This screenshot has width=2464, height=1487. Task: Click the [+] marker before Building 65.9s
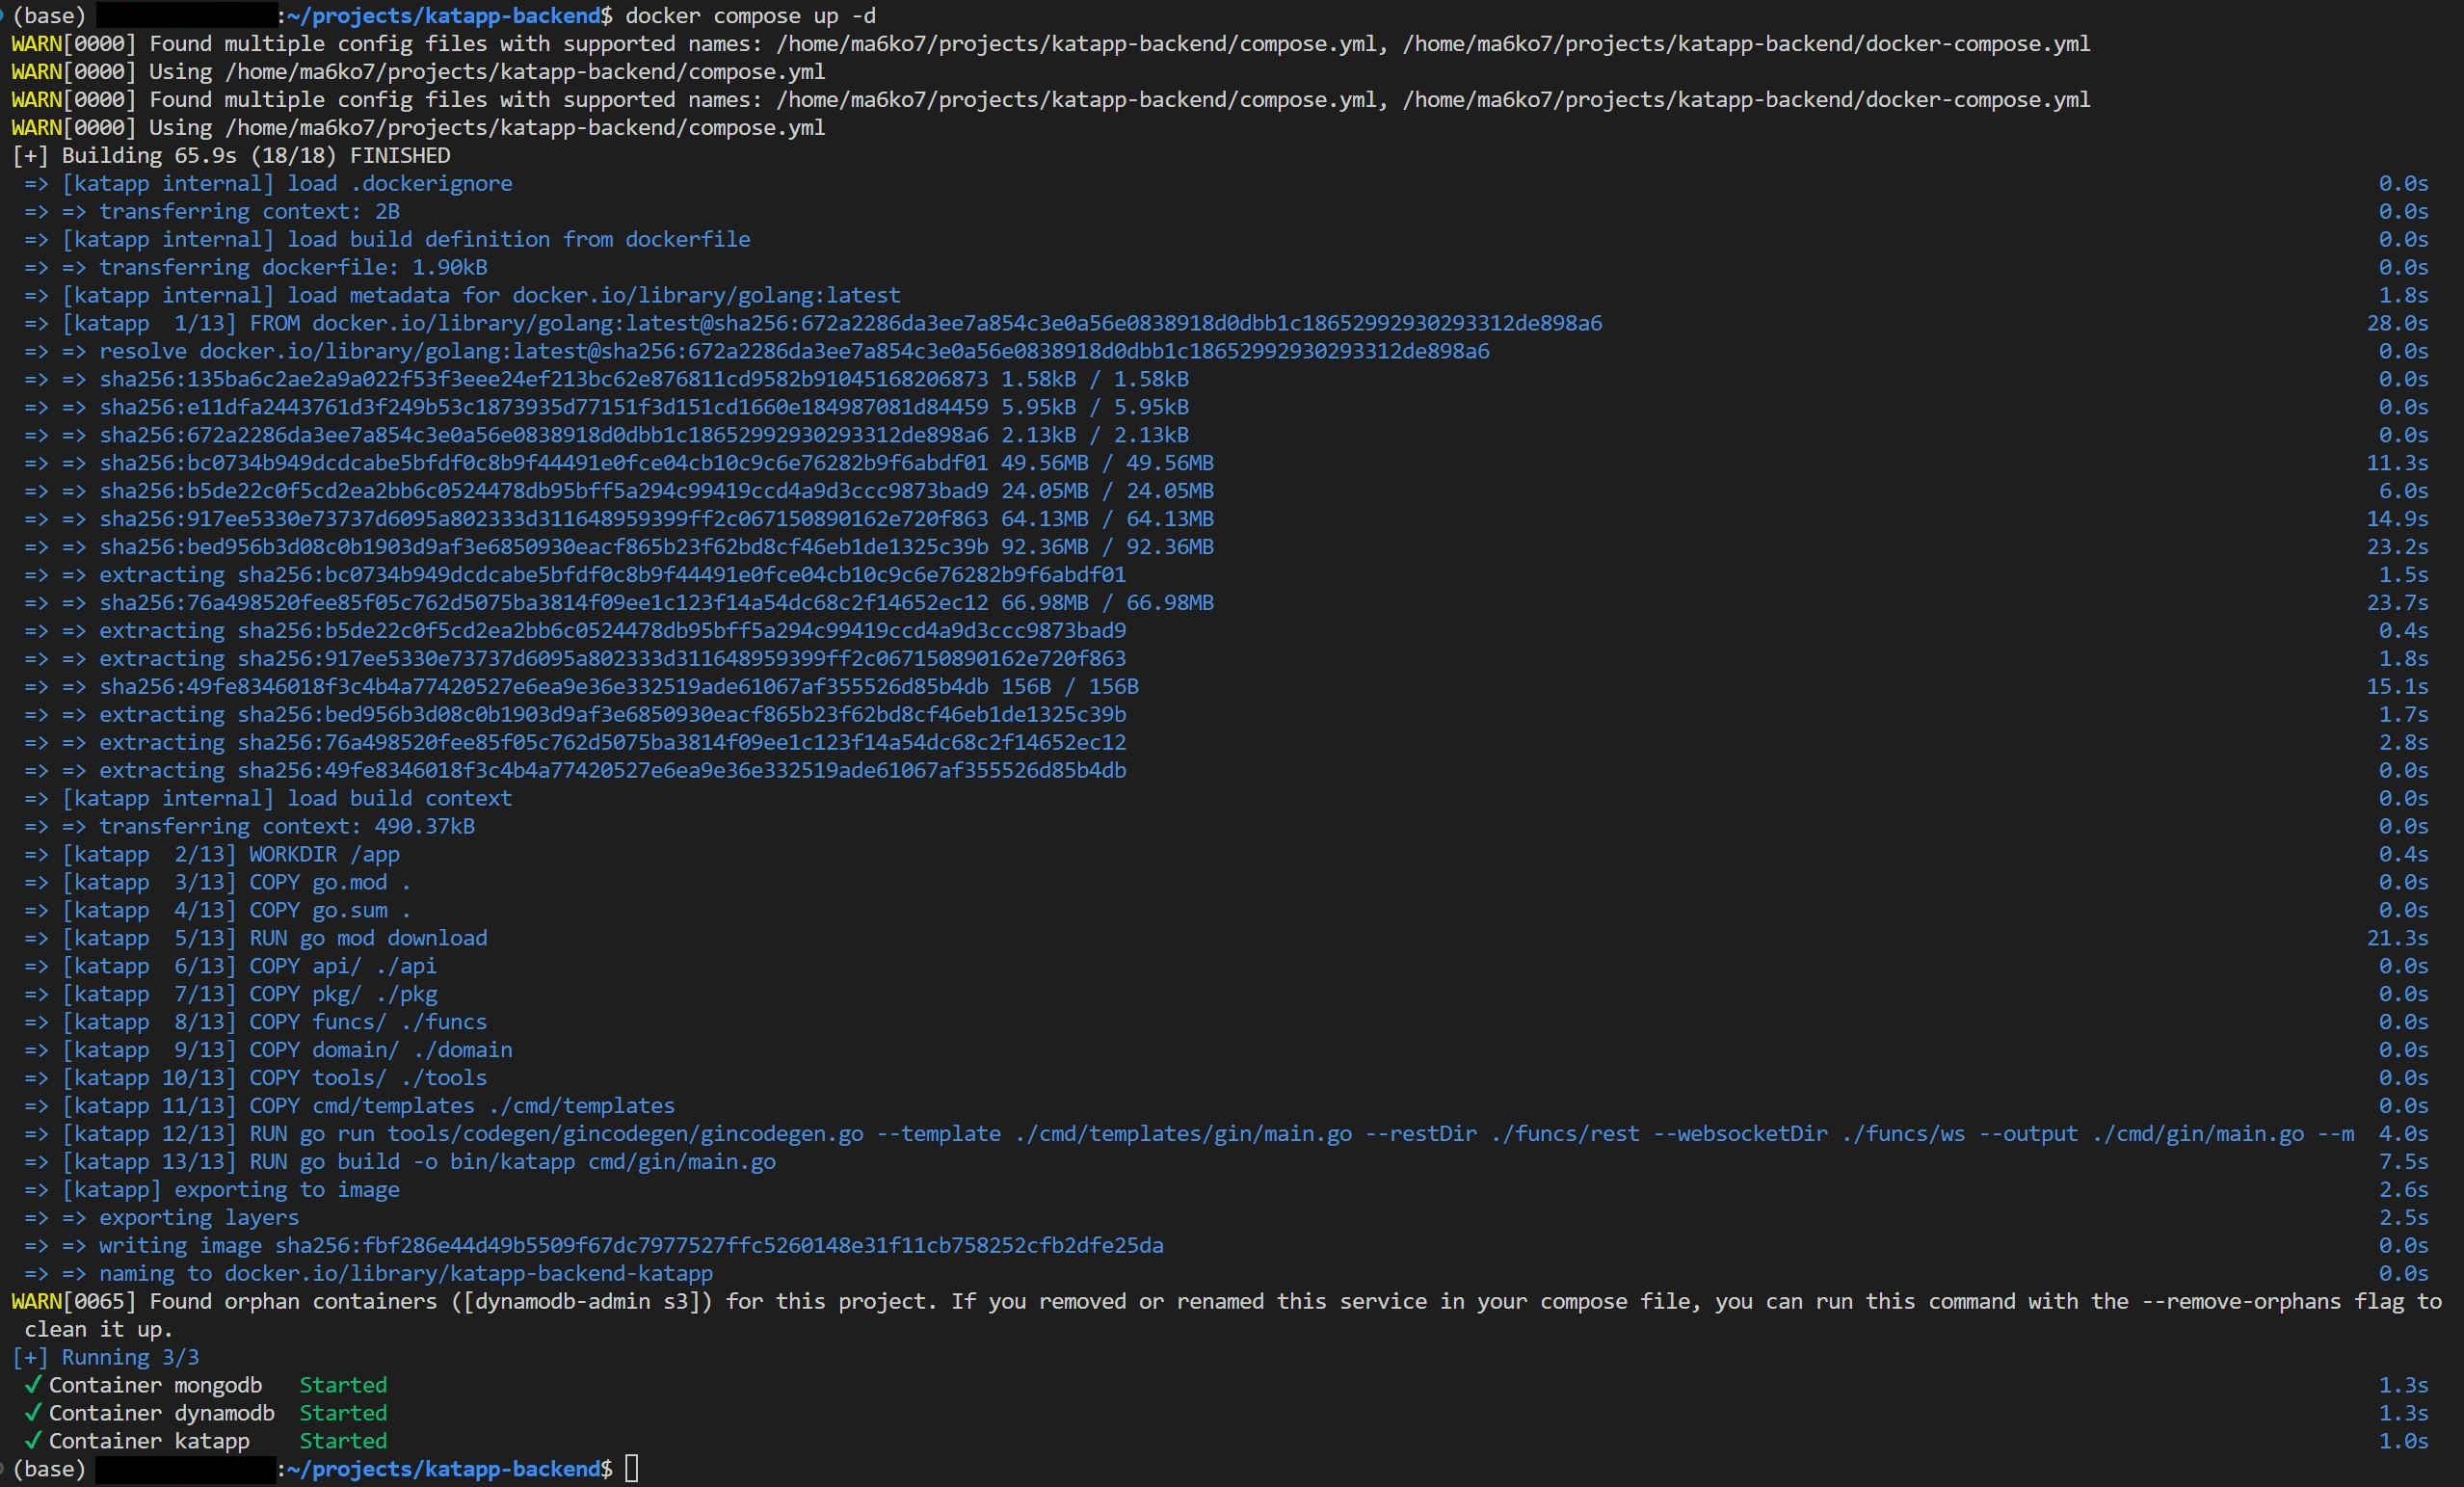coord(27,155)
